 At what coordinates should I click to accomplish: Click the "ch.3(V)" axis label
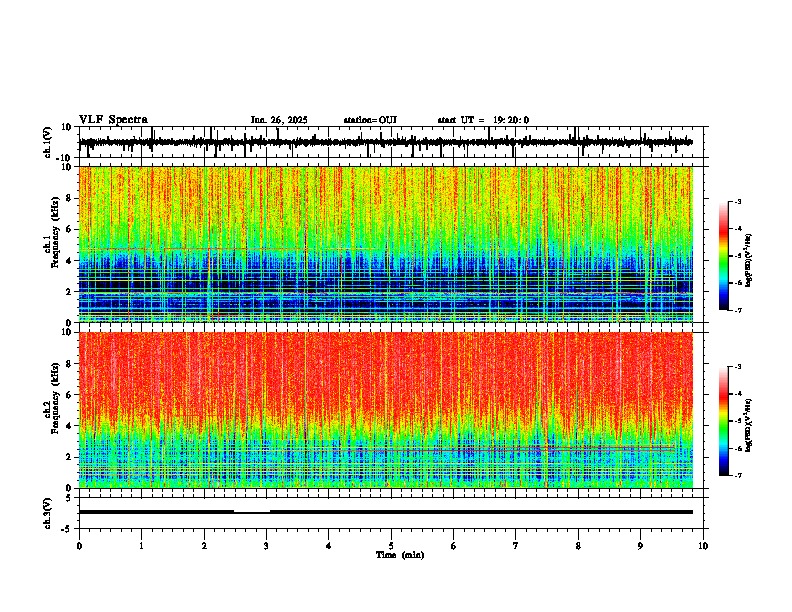pos(48,513)
